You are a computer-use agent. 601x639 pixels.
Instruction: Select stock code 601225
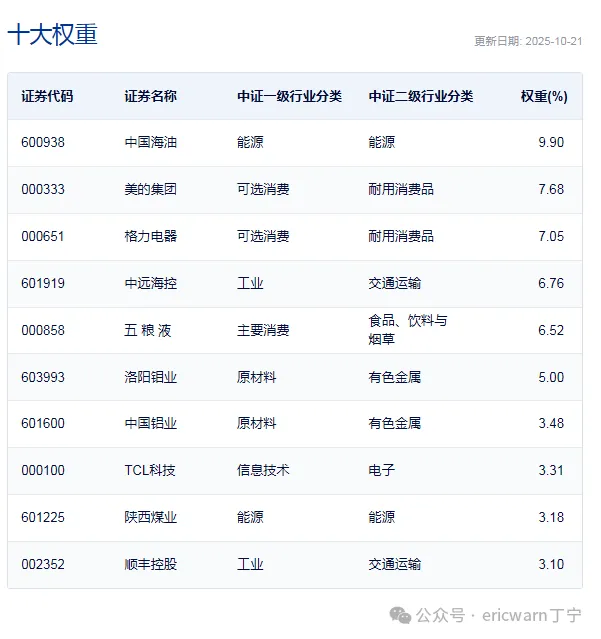[x=43, y=517]
